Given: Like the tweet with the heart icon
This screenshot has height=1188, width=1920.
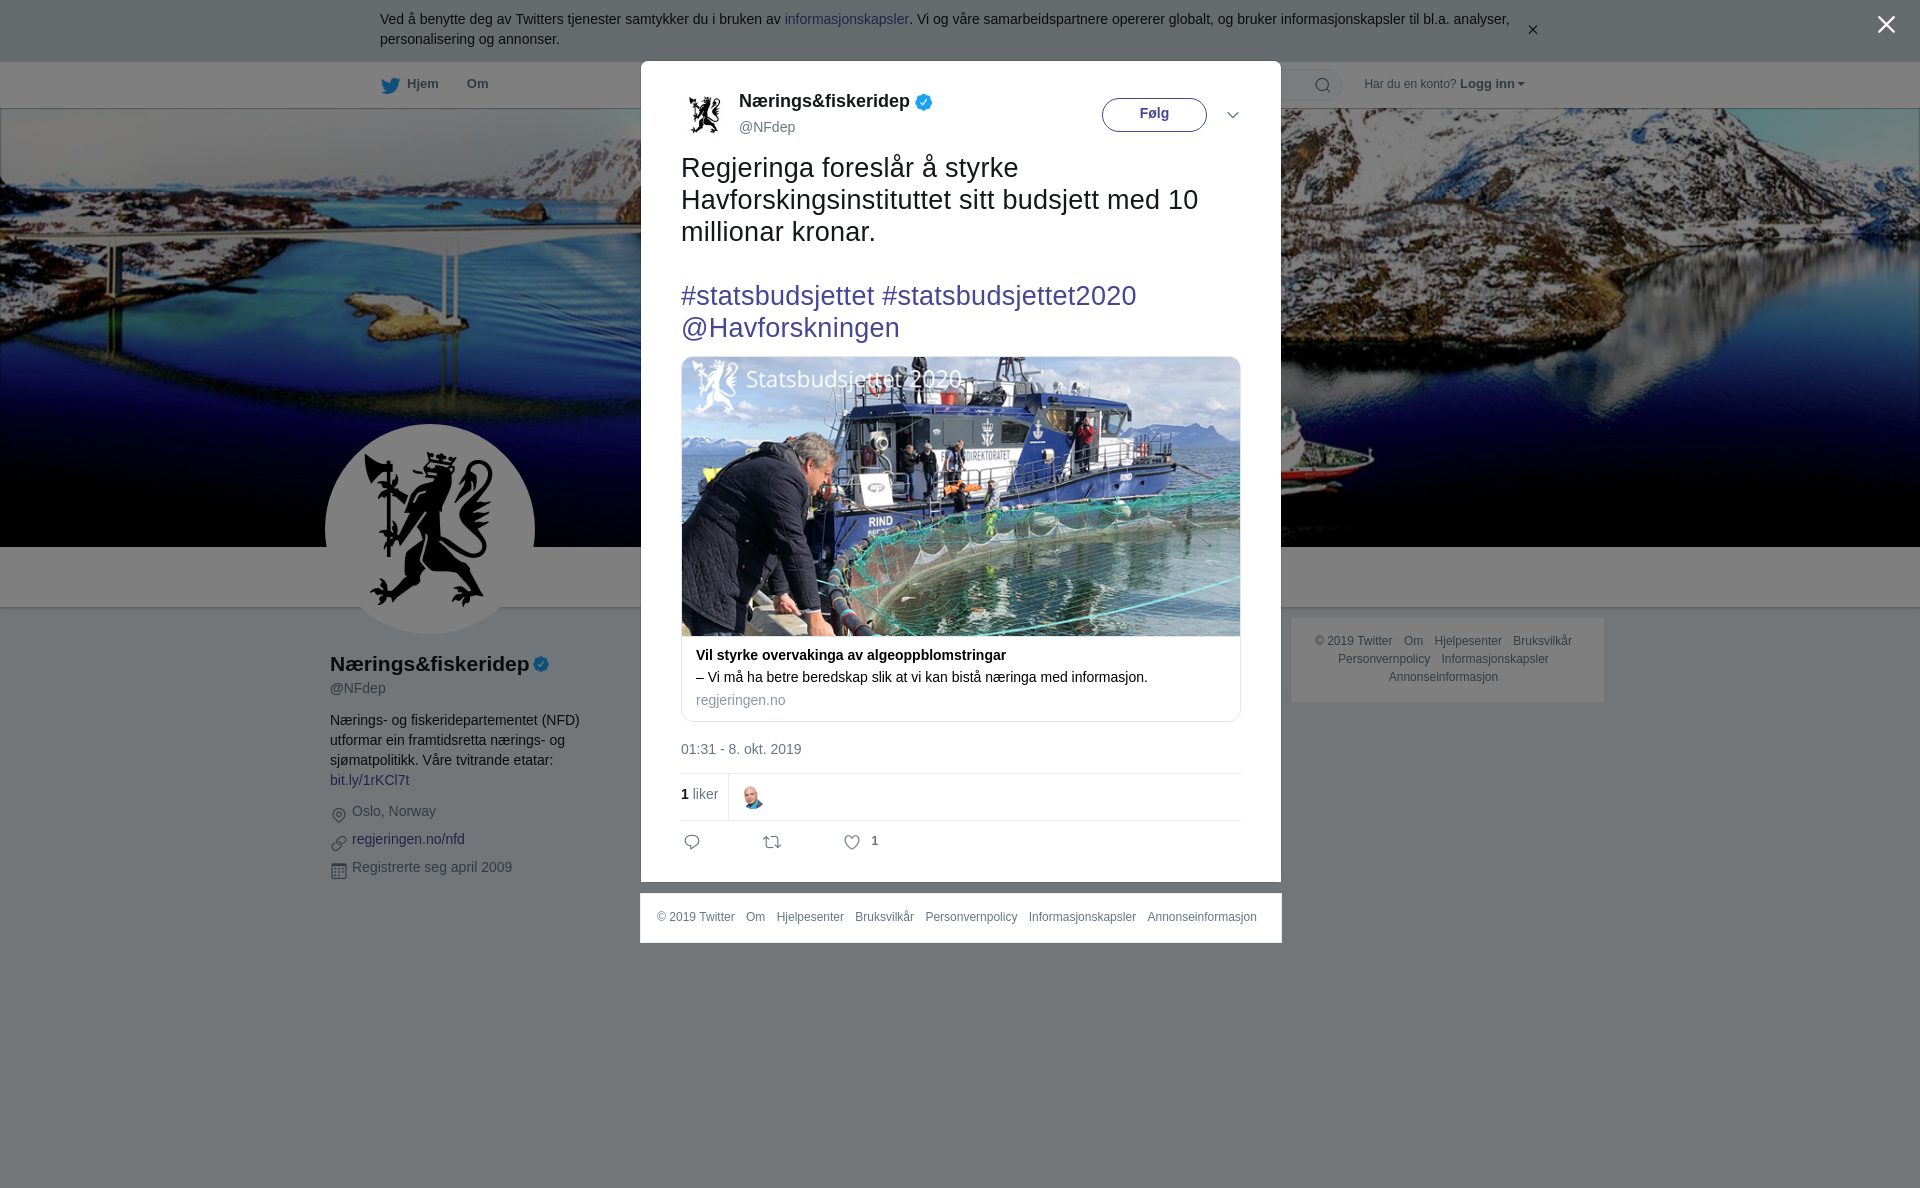Looking at the screenshot, I should [852, 842].
